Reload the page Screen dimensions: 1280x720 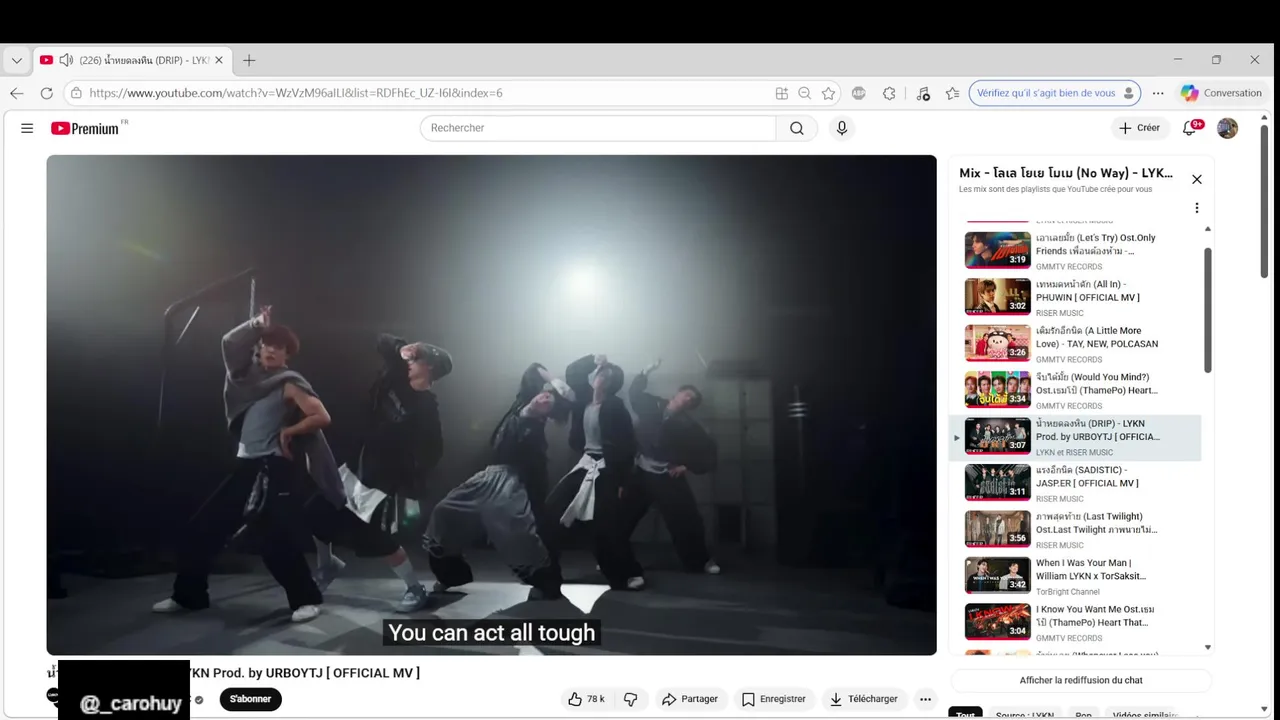click(46, 93)
